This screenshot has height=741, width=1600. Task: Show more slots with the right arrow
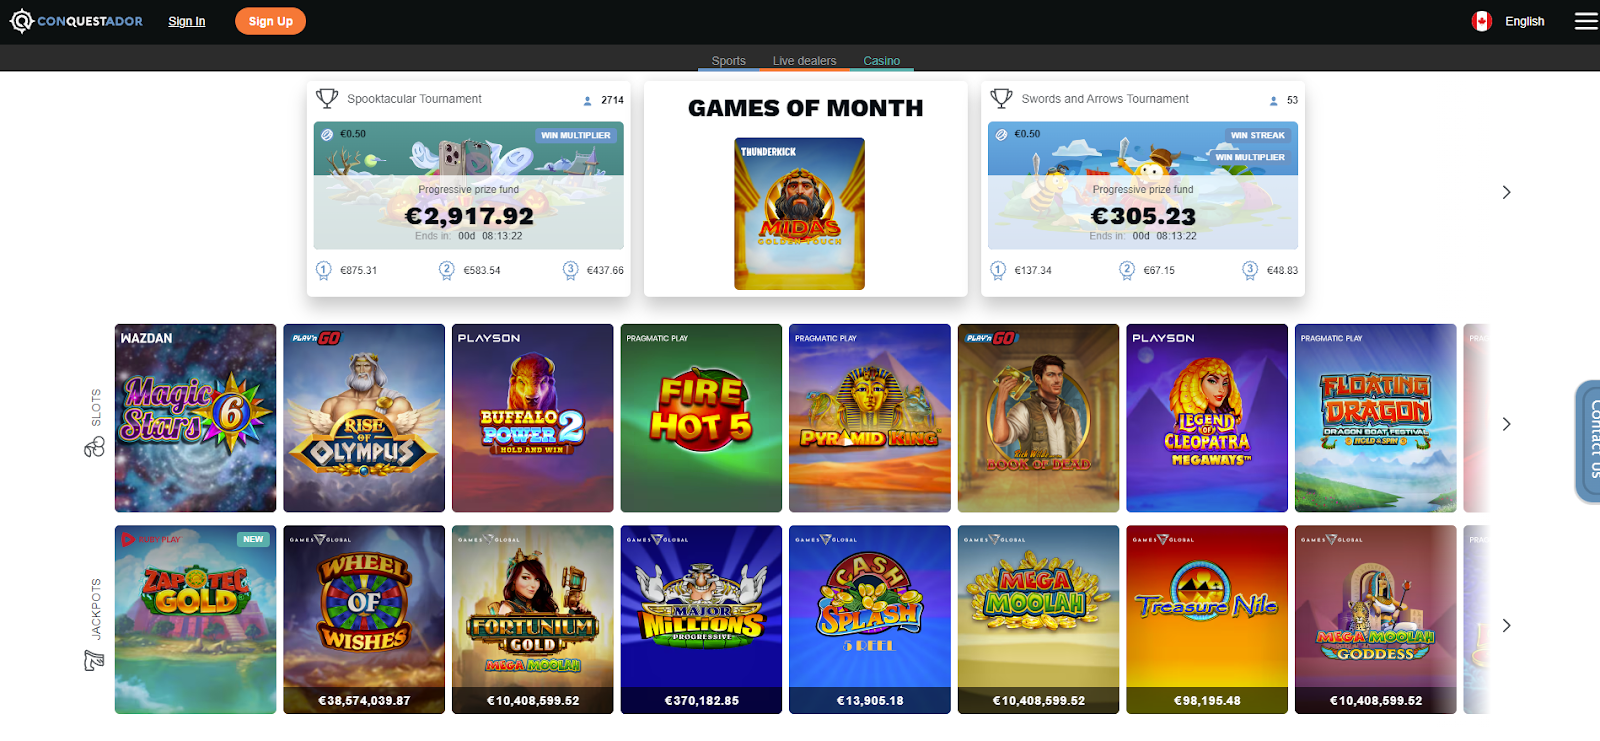pyautogui.click(x=1506, y=424)
